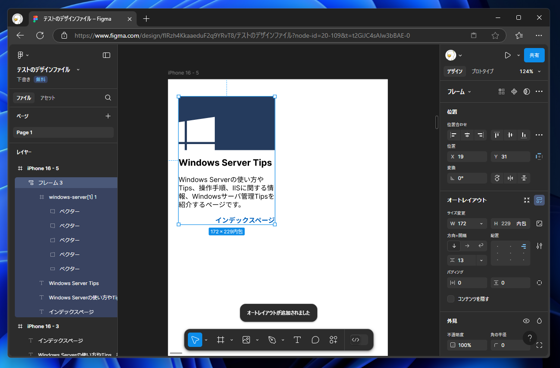Switch to the アセット tab
560x368 pixels.
(x=48, y=98)
